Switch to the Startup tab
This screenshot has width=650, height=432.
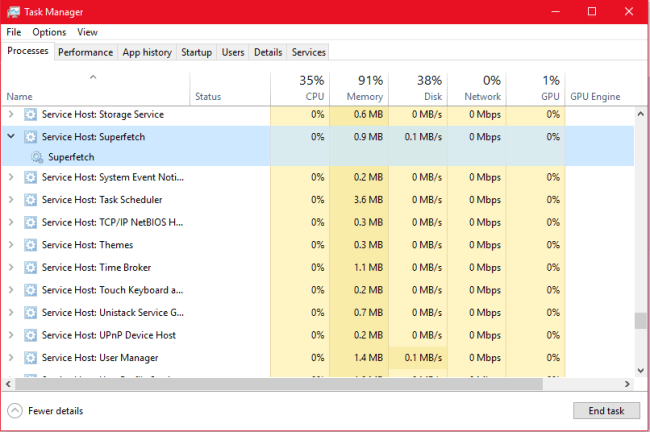click(x=196, y=52)
